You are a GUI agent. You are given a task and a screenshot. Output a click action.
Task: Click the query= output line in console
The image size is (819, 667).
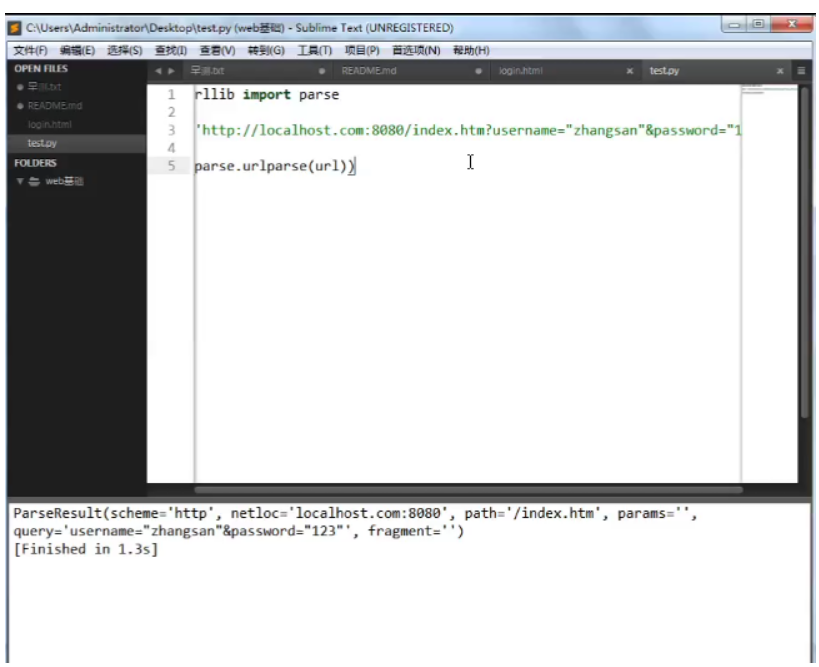point(238,531)
